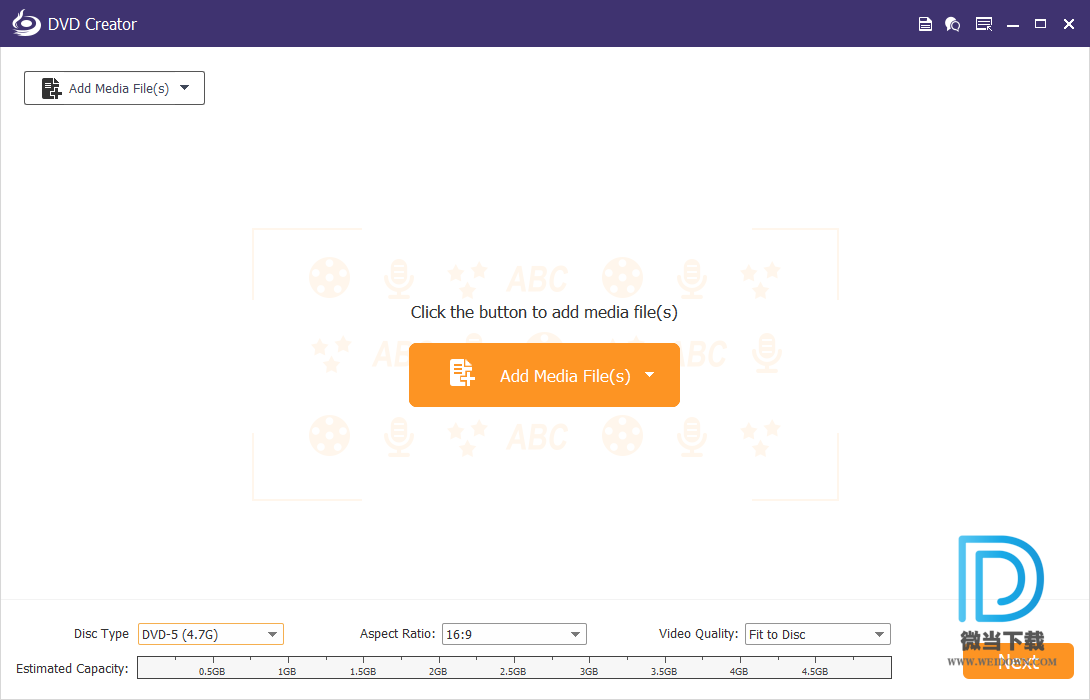This screenshot has width=1090, height=700.
Task: Click the orange Add Media File(s) button
Action: (544, 375)
